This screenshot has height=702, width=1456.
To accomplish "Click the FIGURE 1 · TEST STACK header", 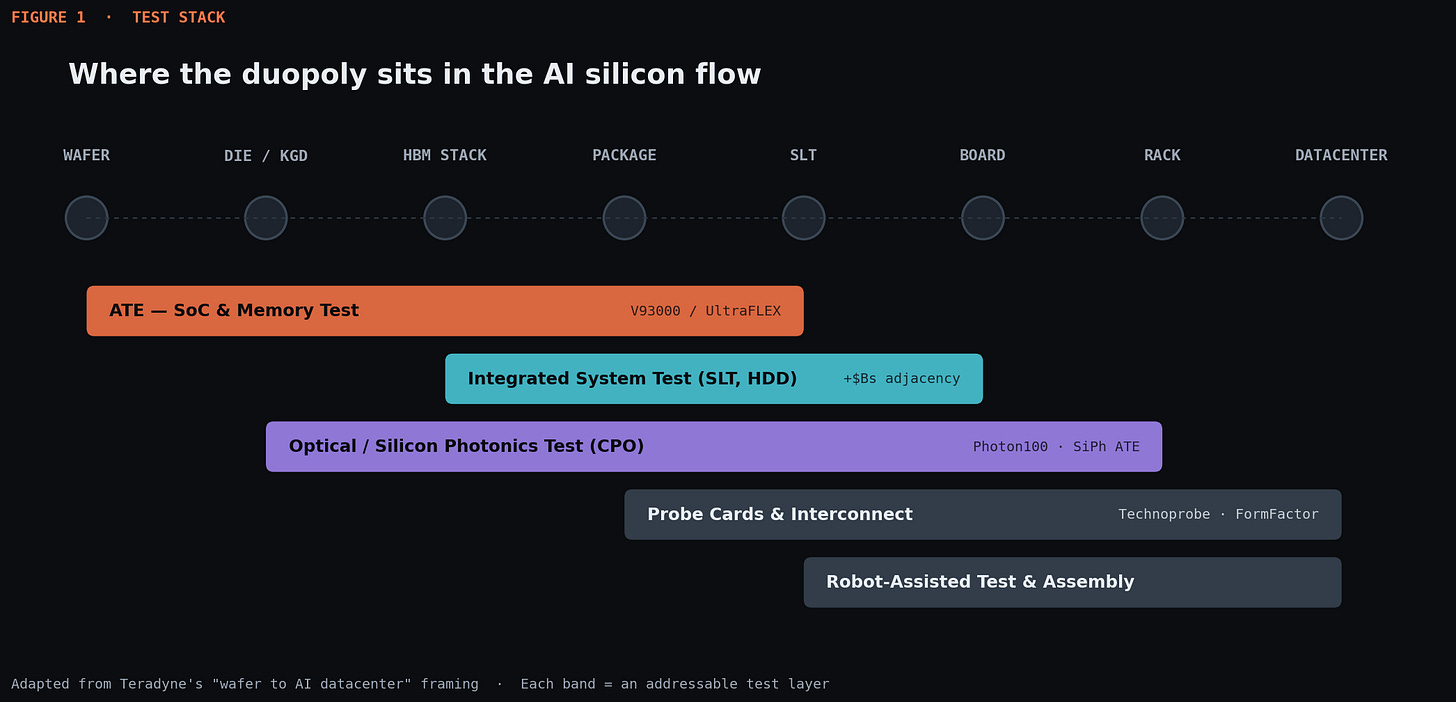I will 118,17.
